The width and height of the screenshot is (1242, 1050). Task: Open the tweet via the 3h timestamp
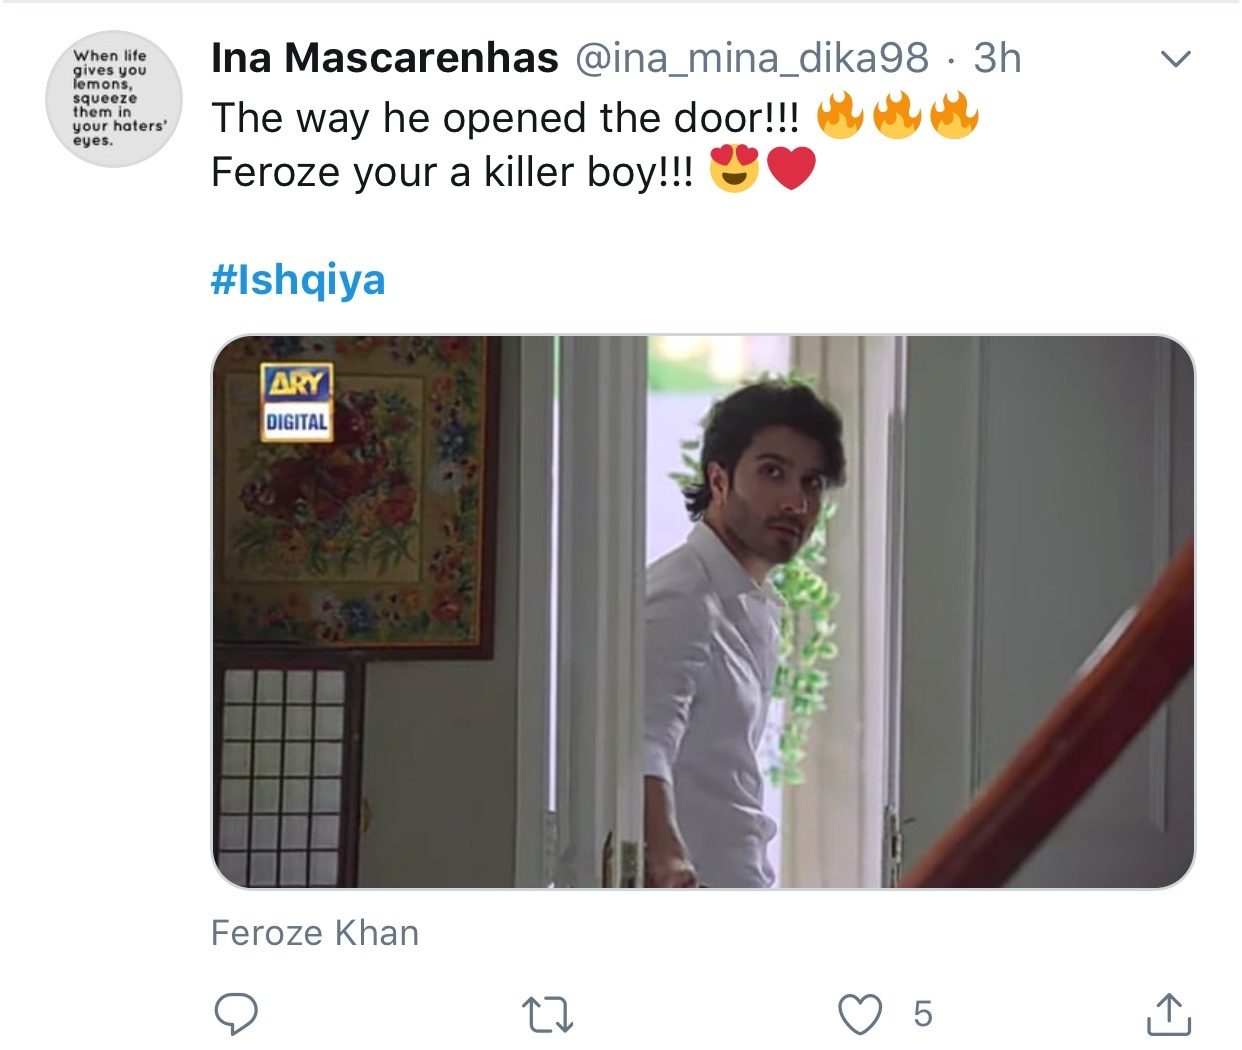point(998,58)
